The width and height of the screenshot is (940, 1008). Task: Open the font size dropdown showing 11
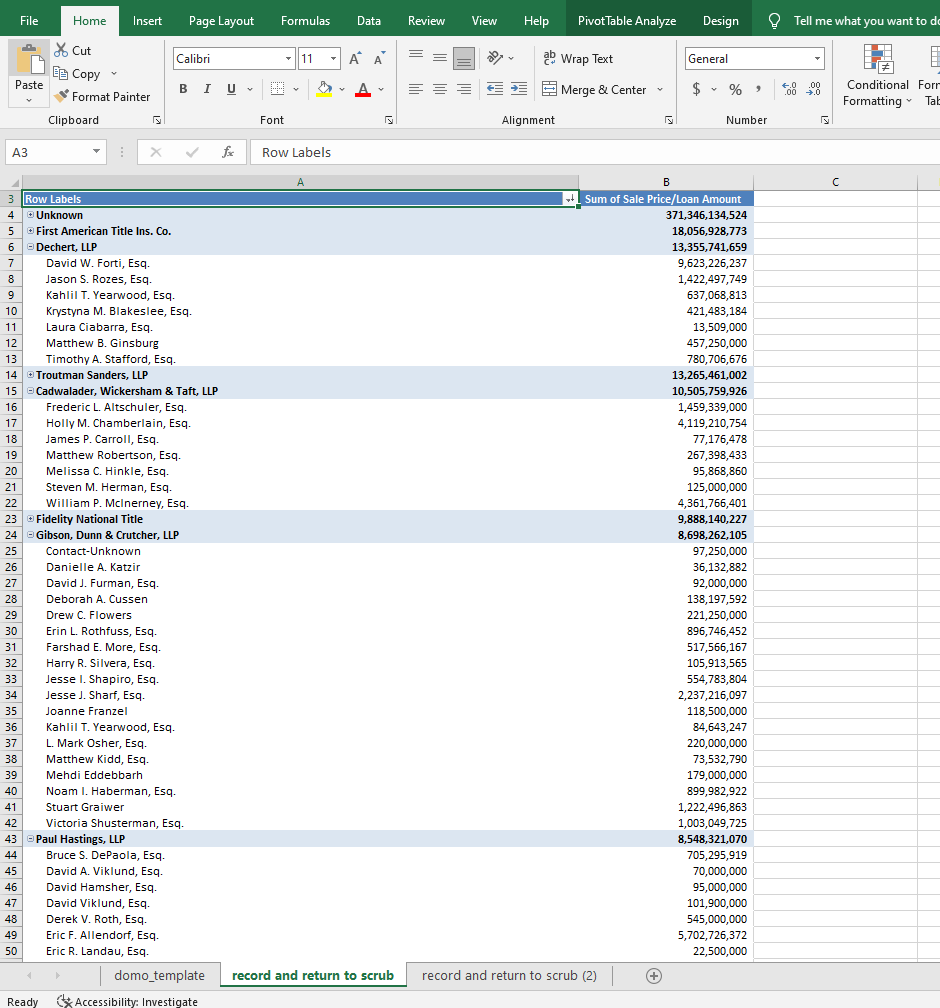334,58
